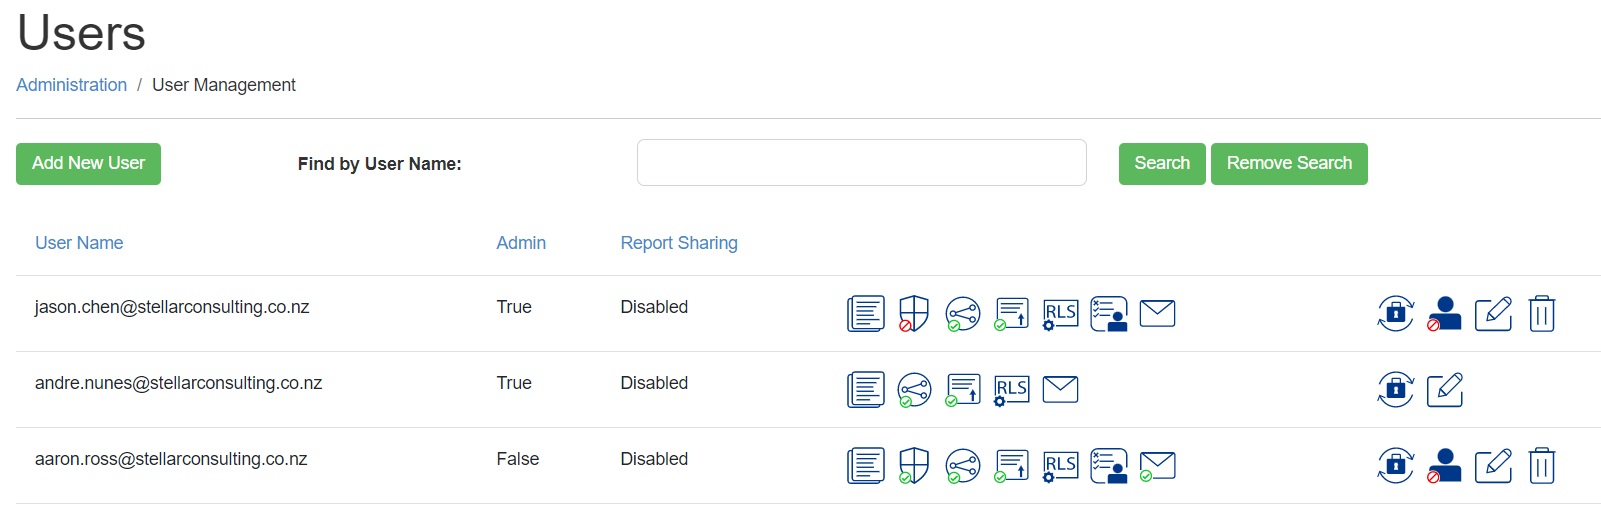Click reports icon for jason.chen
Image resolution: width=1601 pixels, height=516 pixels.
click(866, 314)
